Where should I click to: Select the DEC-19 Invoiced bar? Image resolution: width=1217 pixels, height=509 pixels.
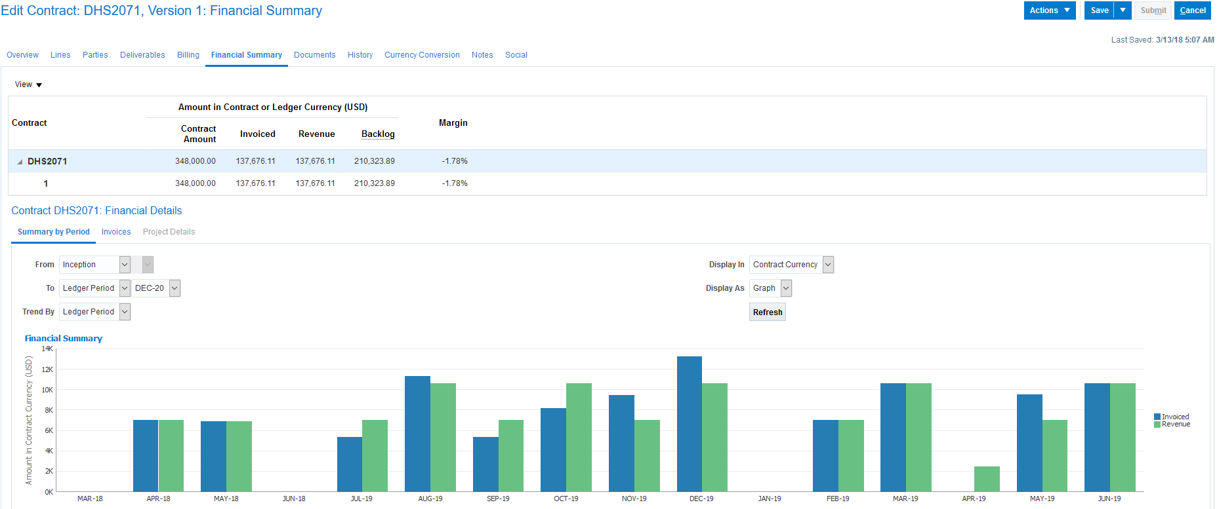[689, 424]
